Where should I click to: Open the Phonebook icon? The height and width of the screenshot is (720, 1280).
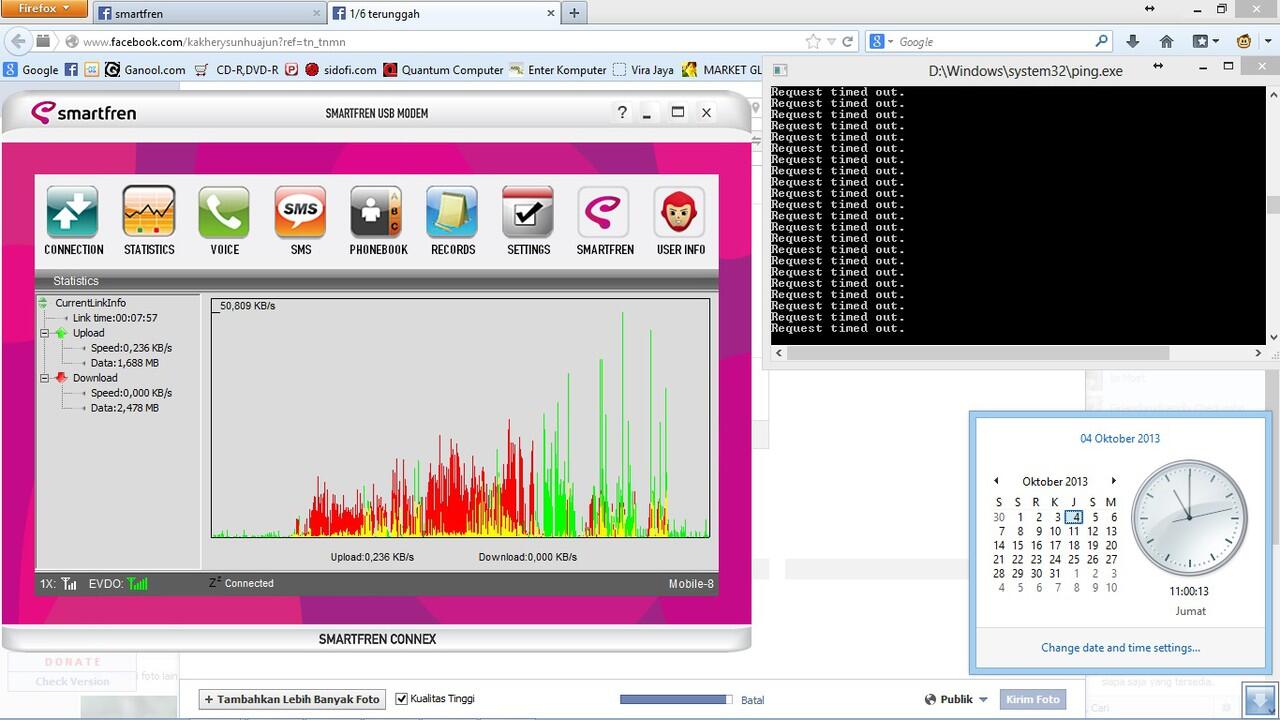(x=376, y=212)
